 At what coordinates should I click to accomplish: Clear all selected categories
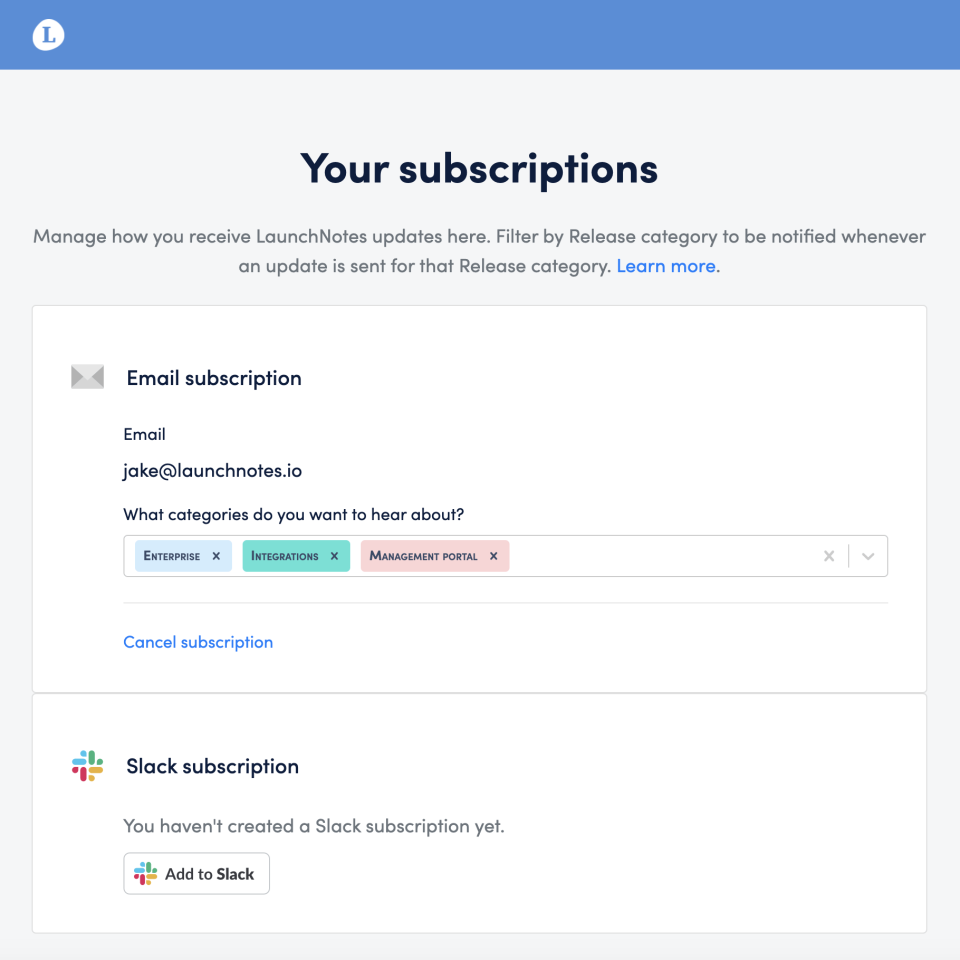[828, 556]
